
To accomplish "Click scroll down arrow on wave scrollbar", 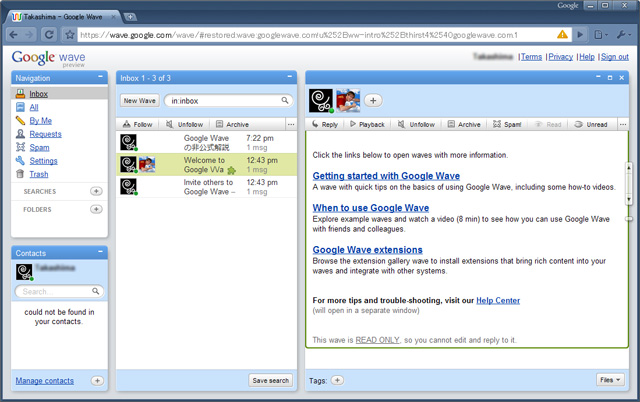I will [x=629, y=200].
